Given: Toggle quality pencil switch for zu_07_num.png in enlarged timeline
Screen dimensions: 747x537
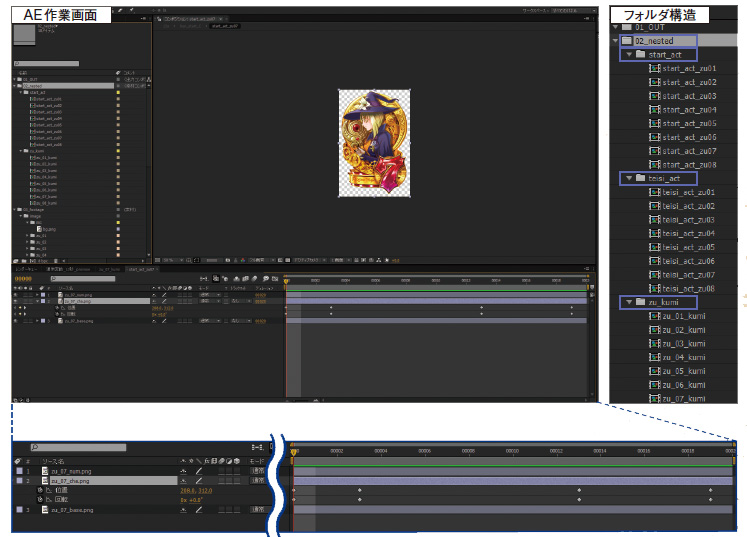Looking at the screenshot, I should [x=199, y=471].
